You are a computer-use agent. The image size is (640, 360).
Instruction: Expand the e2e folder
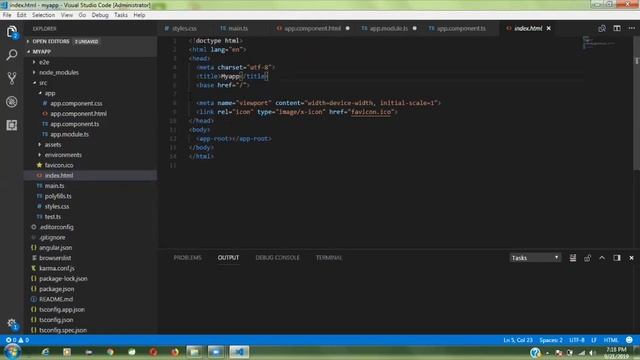pyautogui.click(x=90, y=62)
